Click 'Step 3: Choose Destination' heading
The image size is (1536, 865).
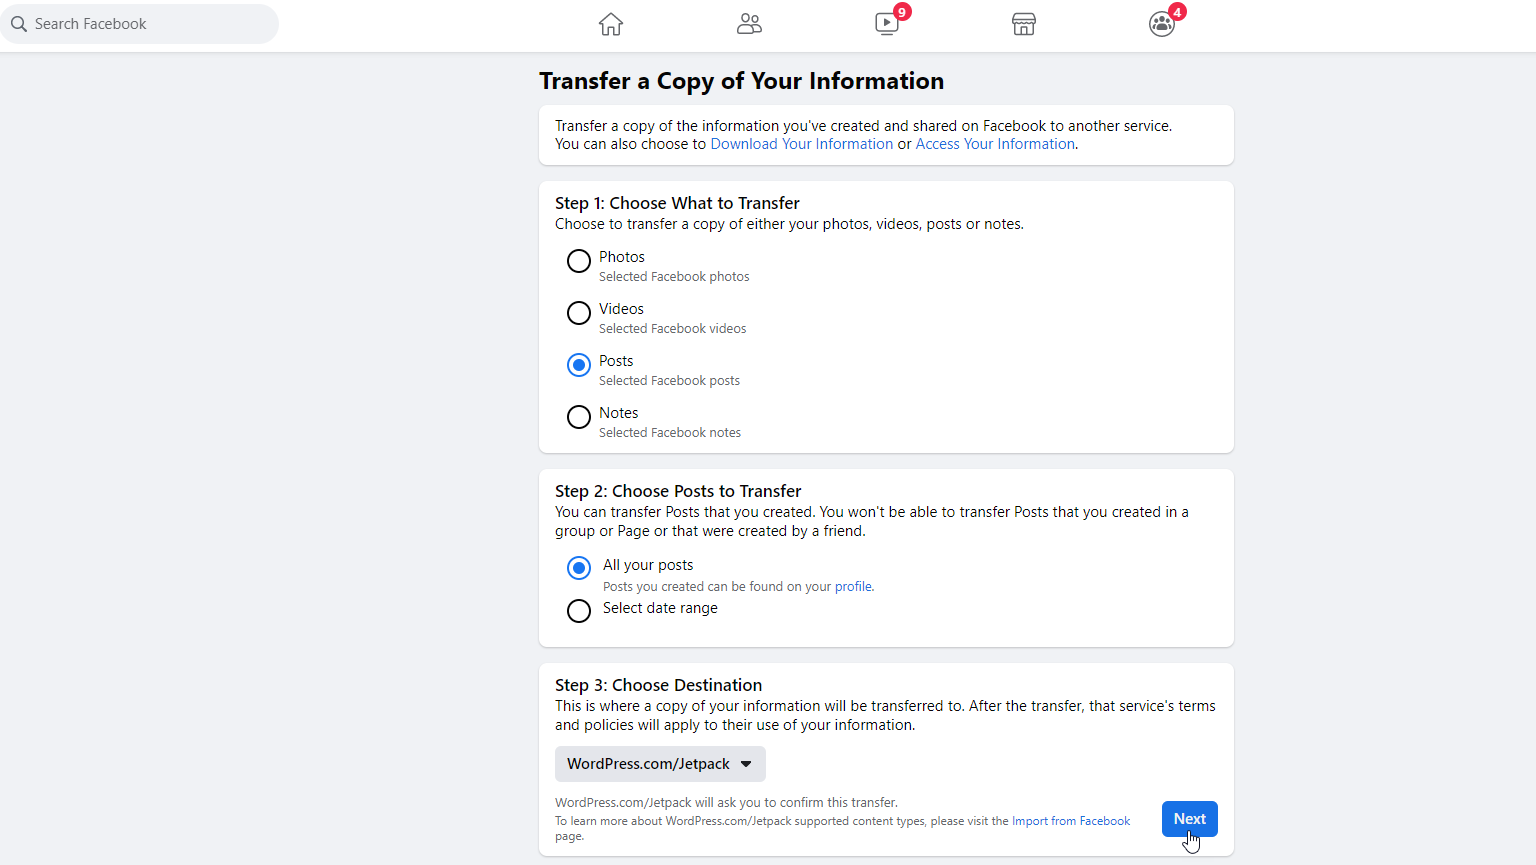click(x=658, y=685)
